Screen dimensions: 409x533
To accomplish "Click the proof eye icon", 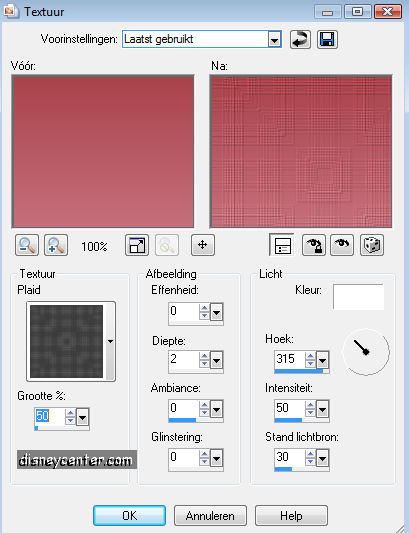I will pyautogui.click(x=342, y=245).
